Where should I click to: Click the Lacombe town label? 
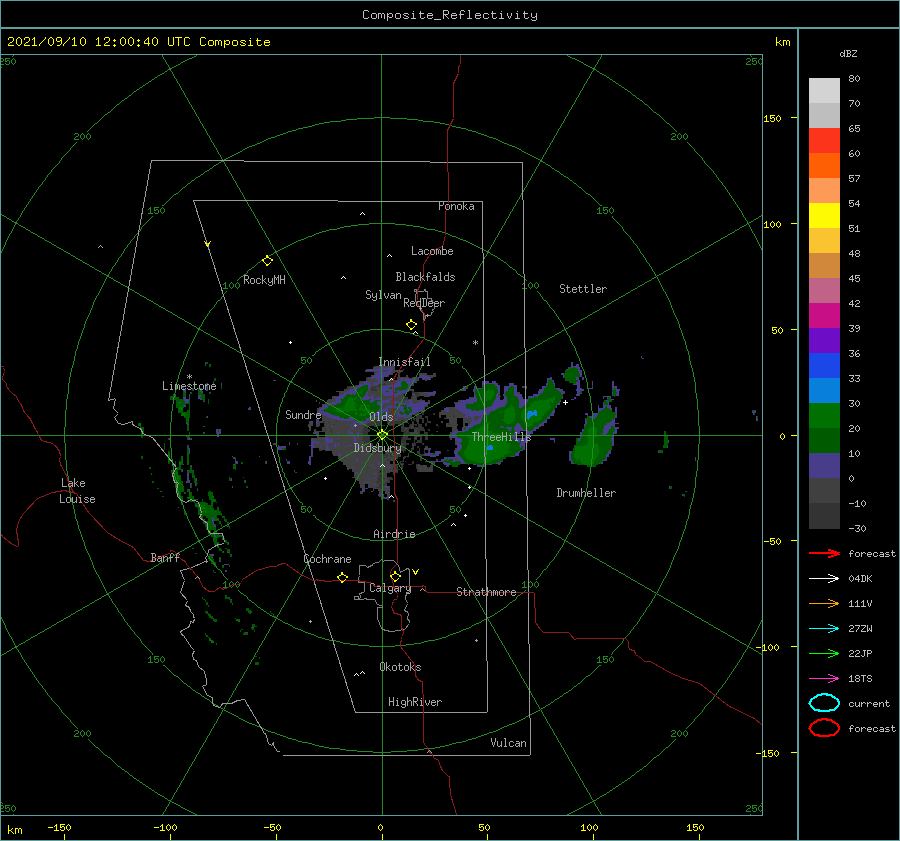pos(432,251)
